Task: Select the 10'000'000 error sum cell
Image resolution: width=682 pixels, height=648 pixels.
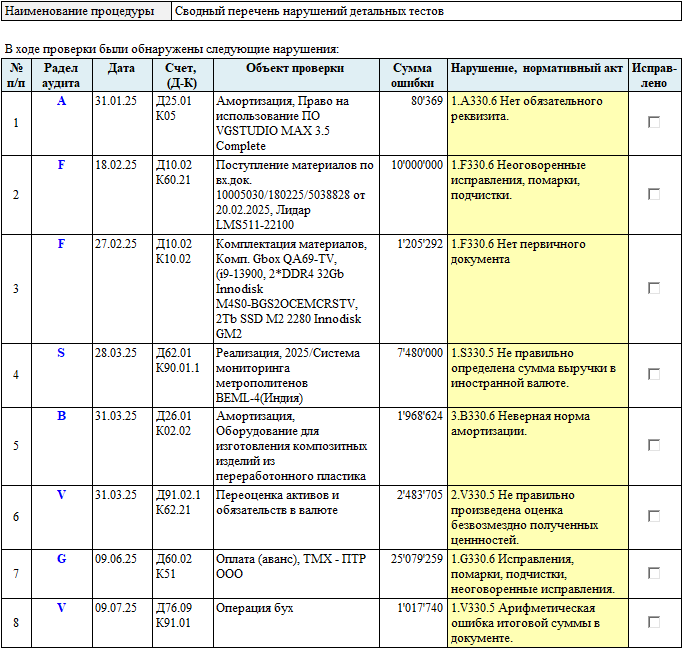Action: pos(413,195)
